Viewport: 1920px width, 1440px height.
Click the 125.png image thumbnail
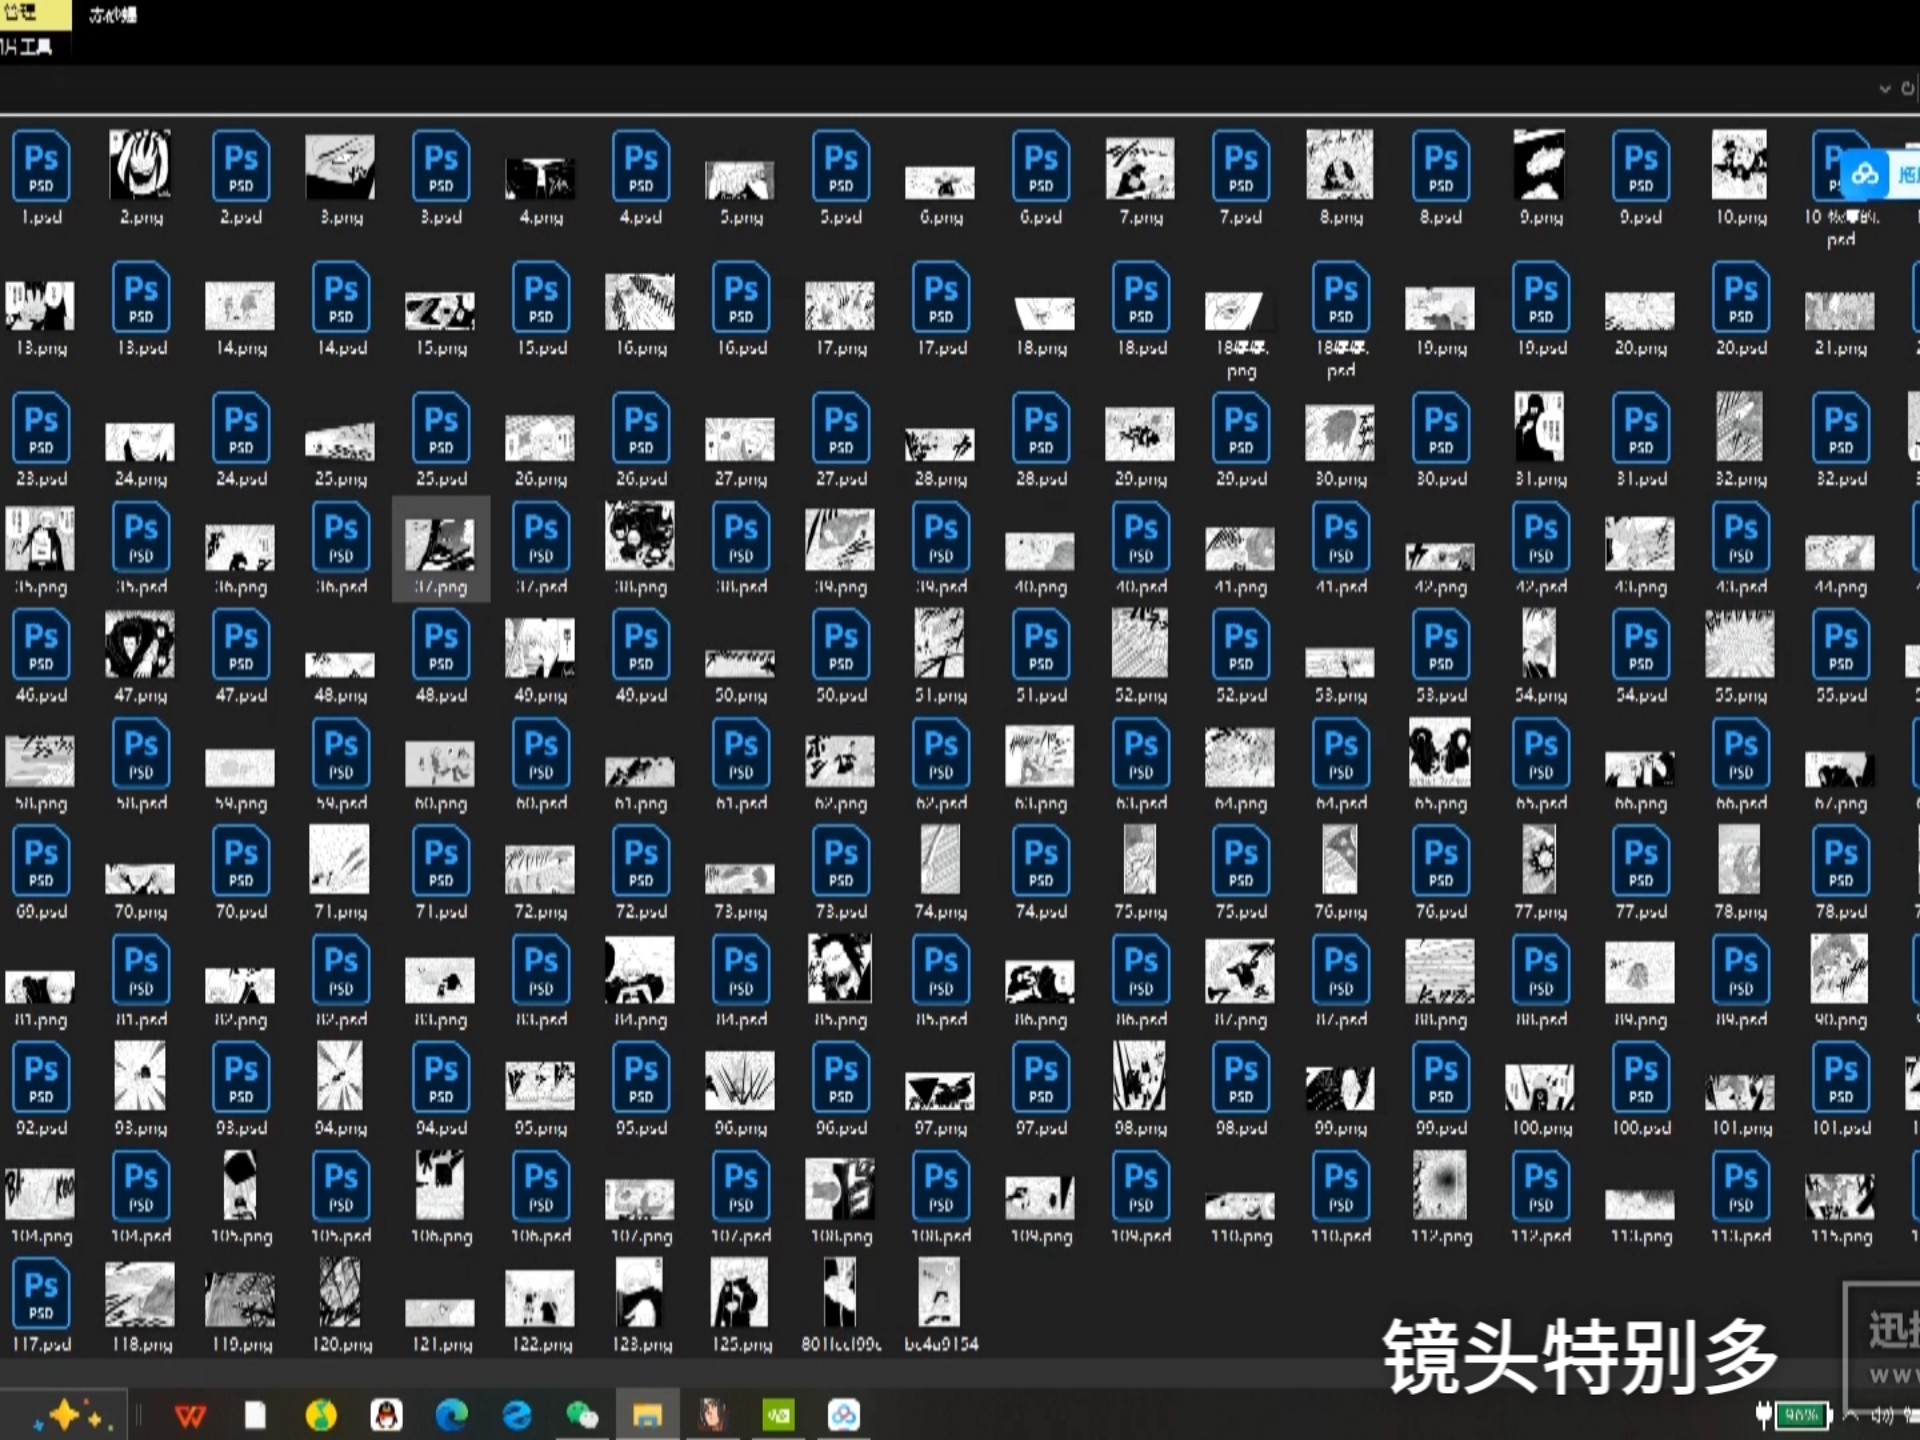(x=739, y=1293)
